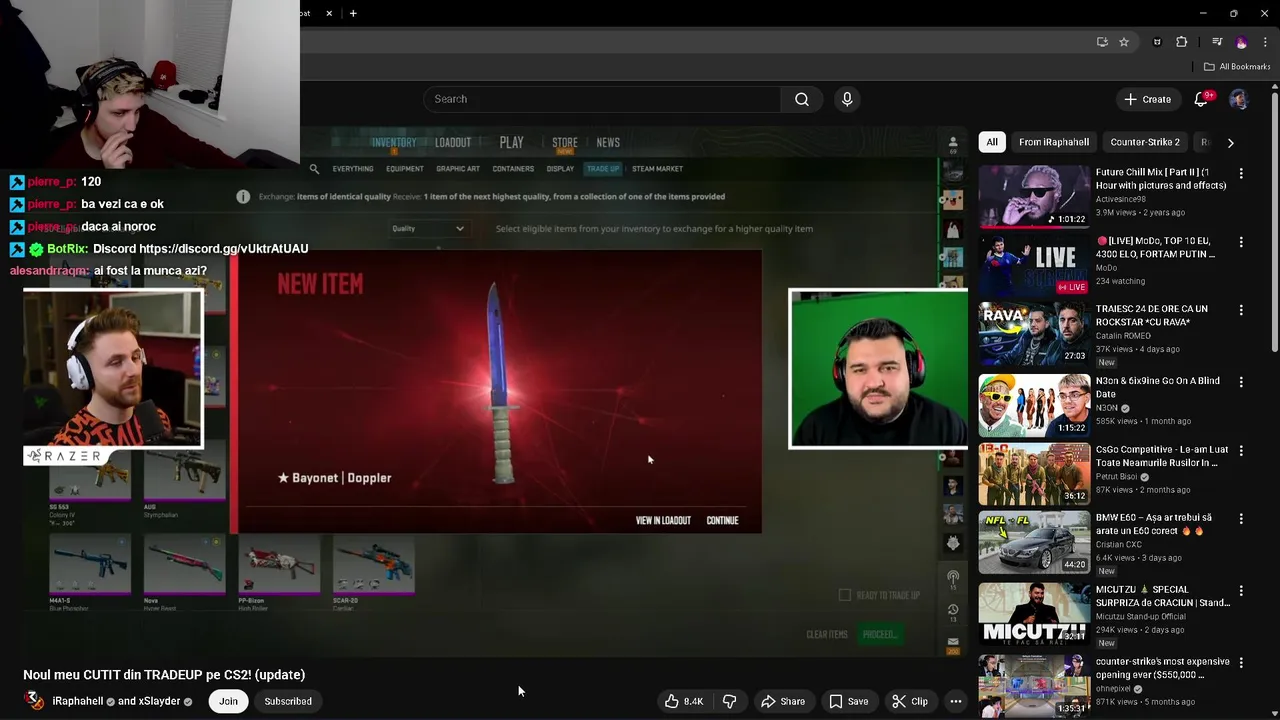
Task: Open title 'N3on & 6ix9ine Go On A Blind Date'
Action: coord(1158,388)
